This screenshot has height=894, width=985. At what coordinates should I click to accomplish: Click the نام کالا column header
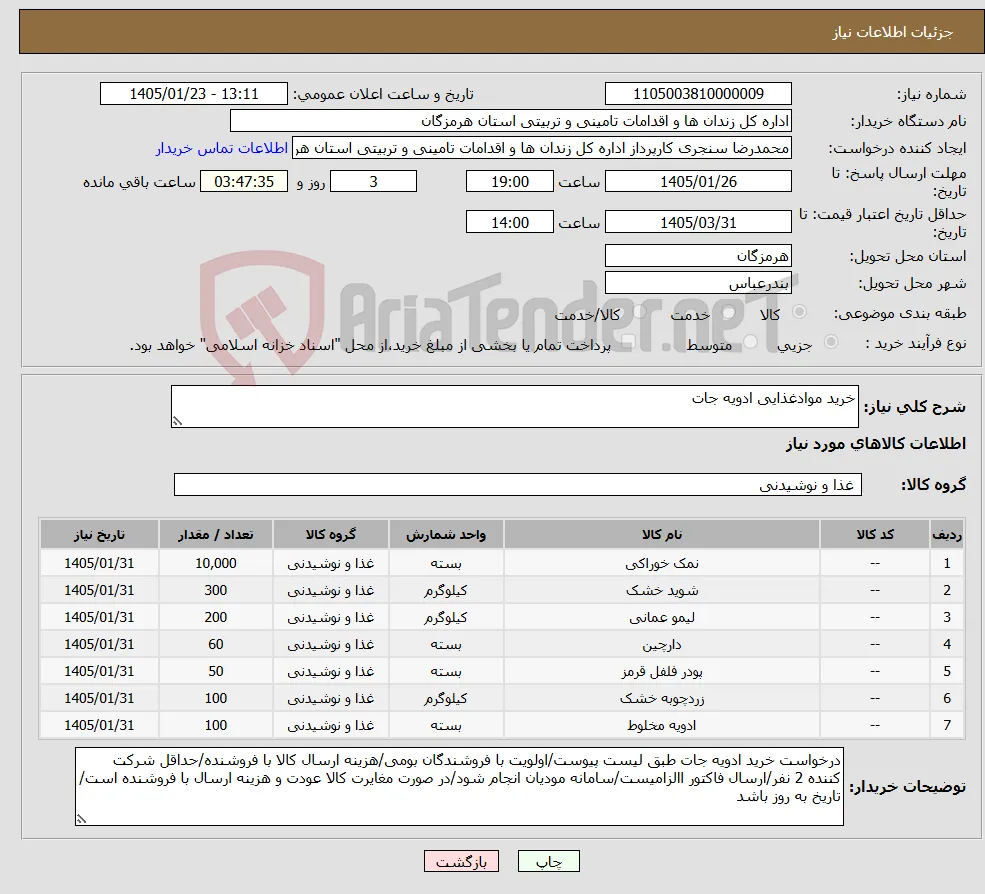click(661, 534)
